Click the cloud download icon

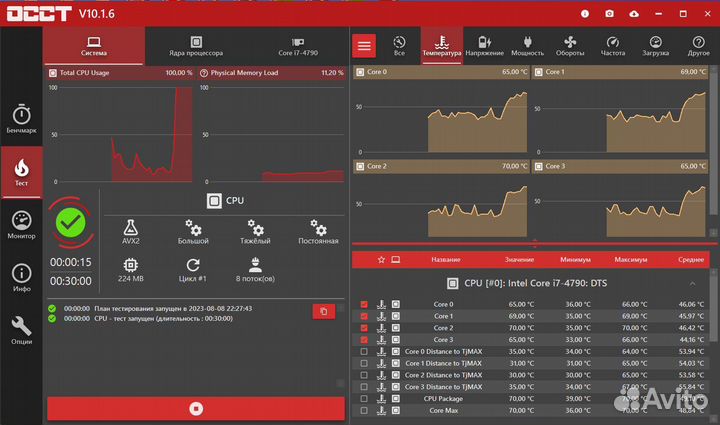point(634,14)
